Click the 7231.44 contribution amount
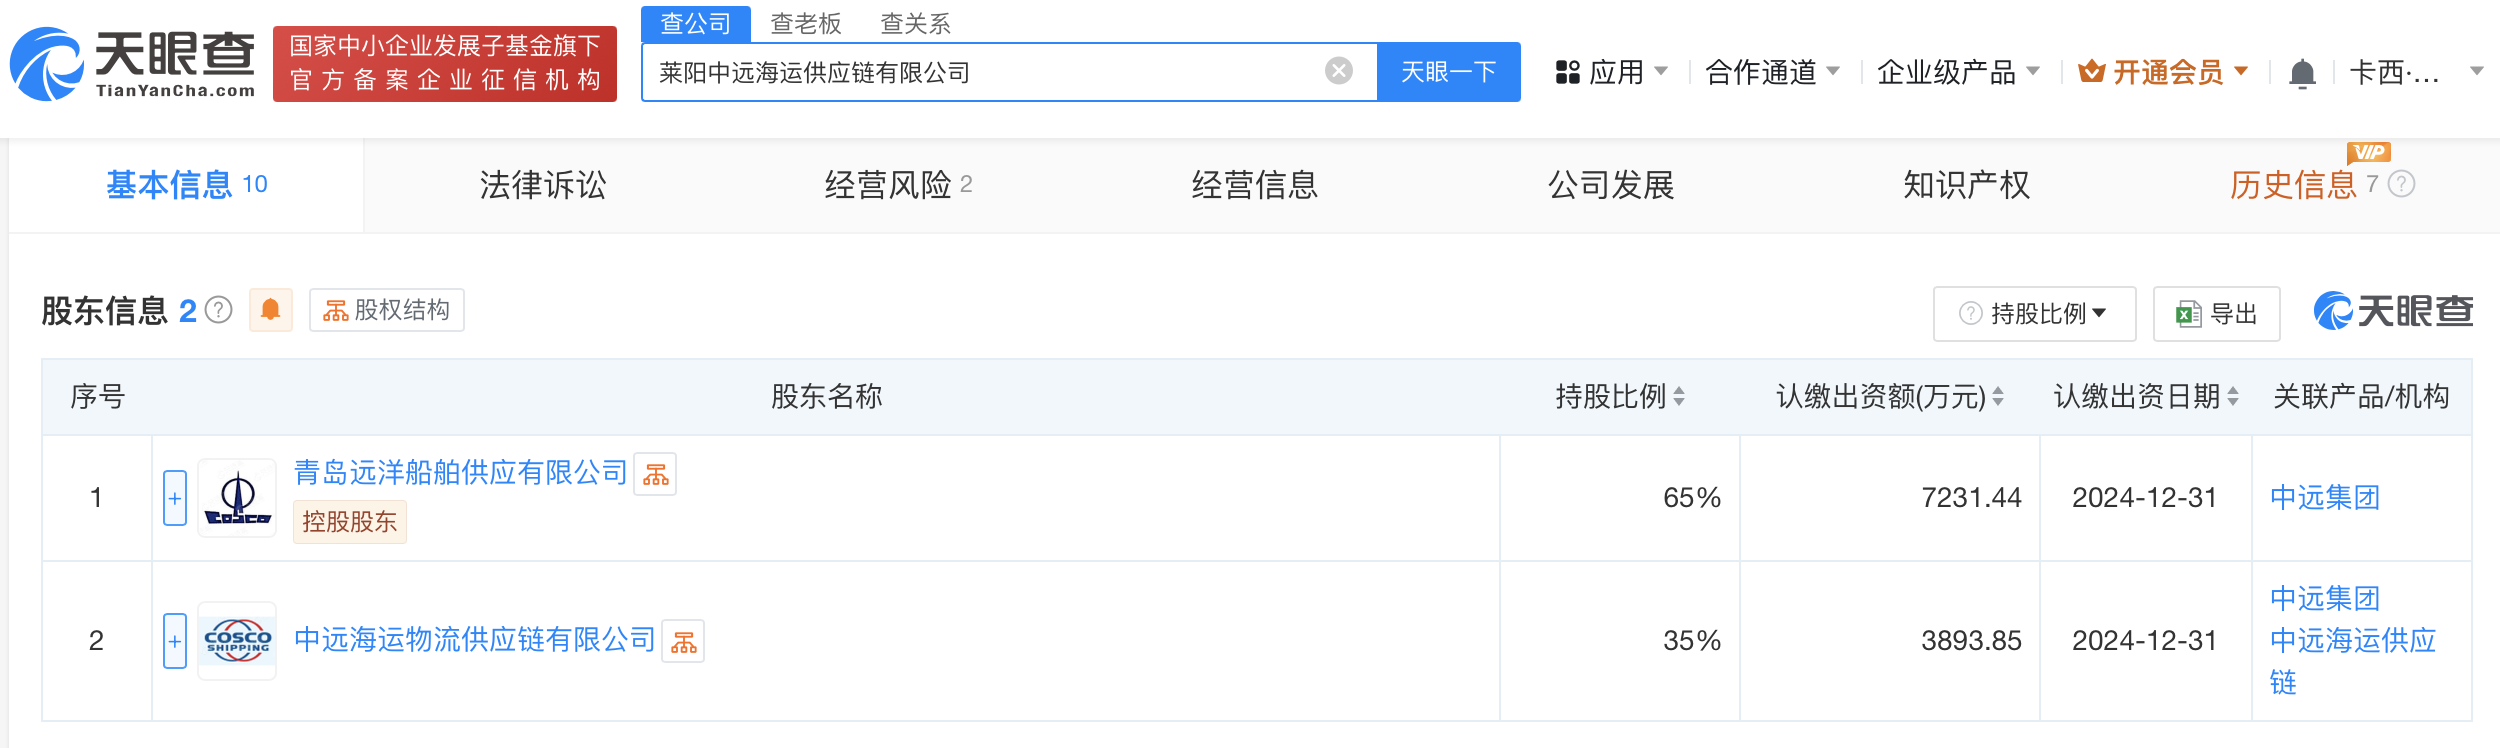The height and width of the screenshot is (748, 2500). pos(1971,498)
